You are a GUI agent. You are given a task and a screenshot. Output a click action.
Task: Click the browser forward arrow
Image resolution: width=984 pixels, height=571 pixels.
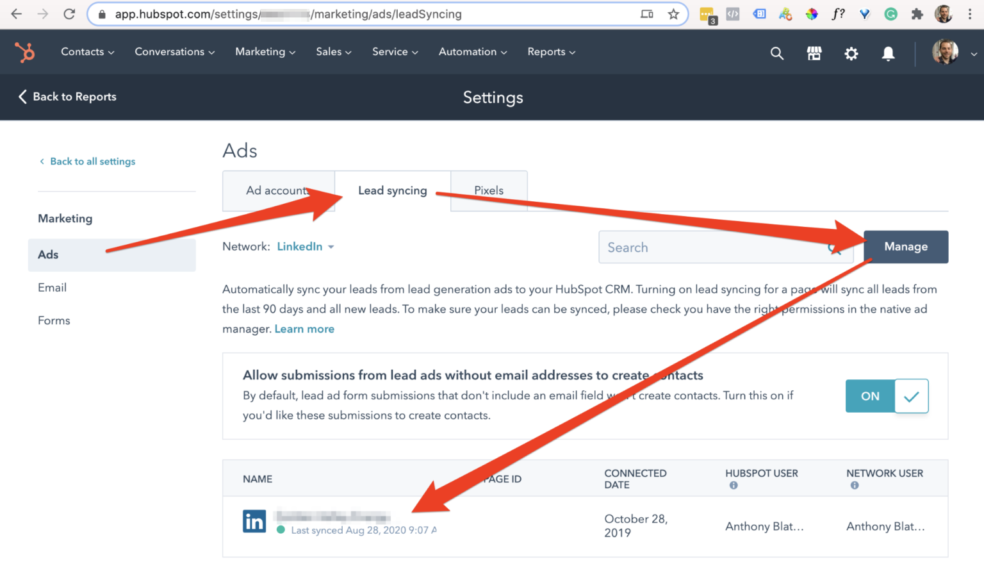tap(43, 14)
